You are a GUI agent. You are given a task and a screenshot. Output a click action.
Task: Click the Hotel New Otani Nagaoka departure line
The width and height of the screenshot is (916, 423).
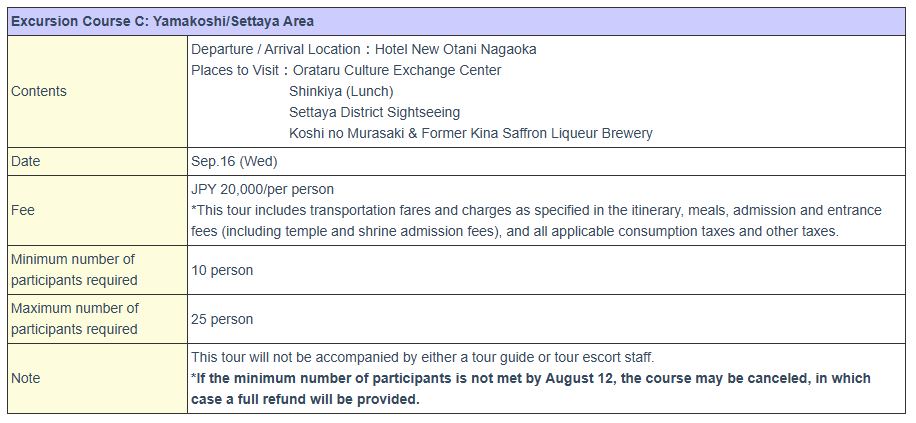[364, 50]
